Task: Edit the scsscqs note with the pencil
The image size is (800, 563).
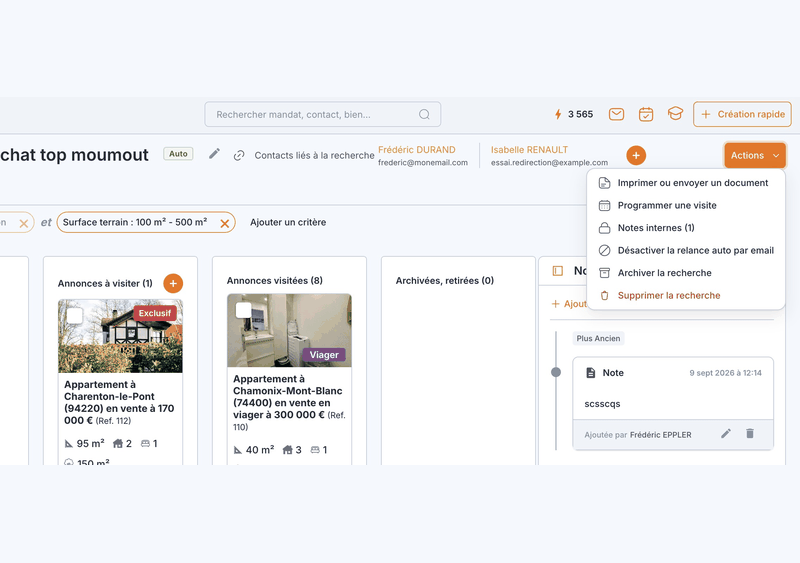Action: [x=726, y=433]
